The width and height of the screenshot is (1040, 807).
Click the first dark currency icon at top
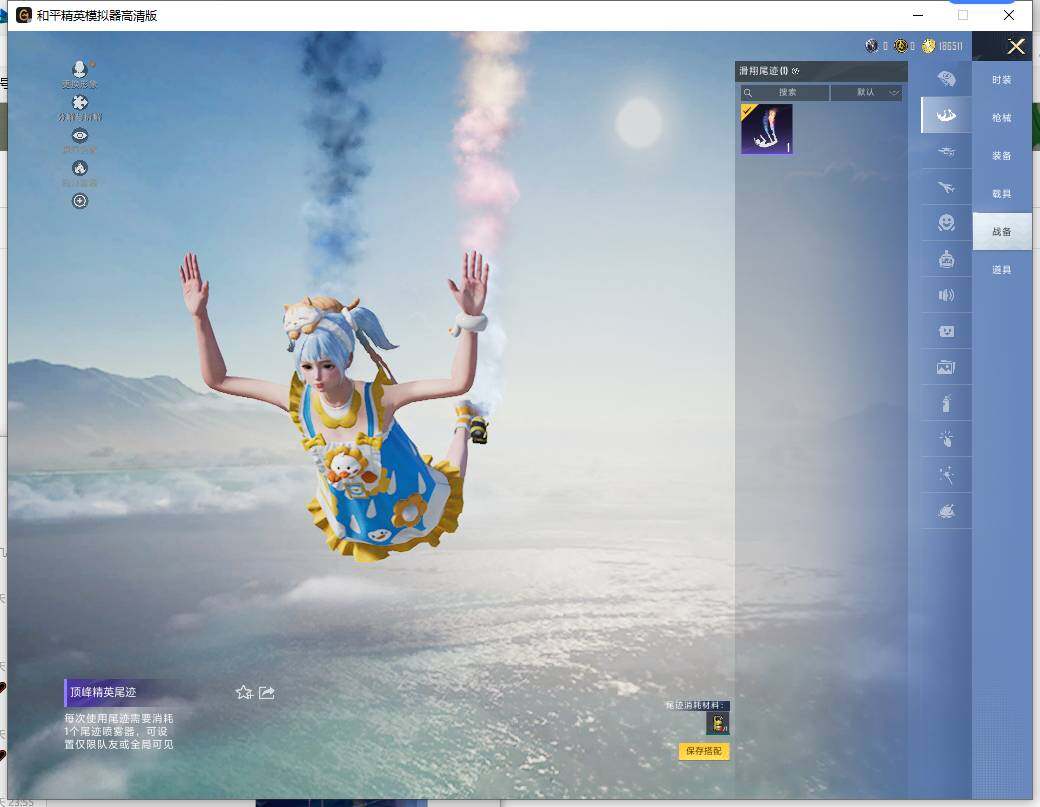[872, 46]
